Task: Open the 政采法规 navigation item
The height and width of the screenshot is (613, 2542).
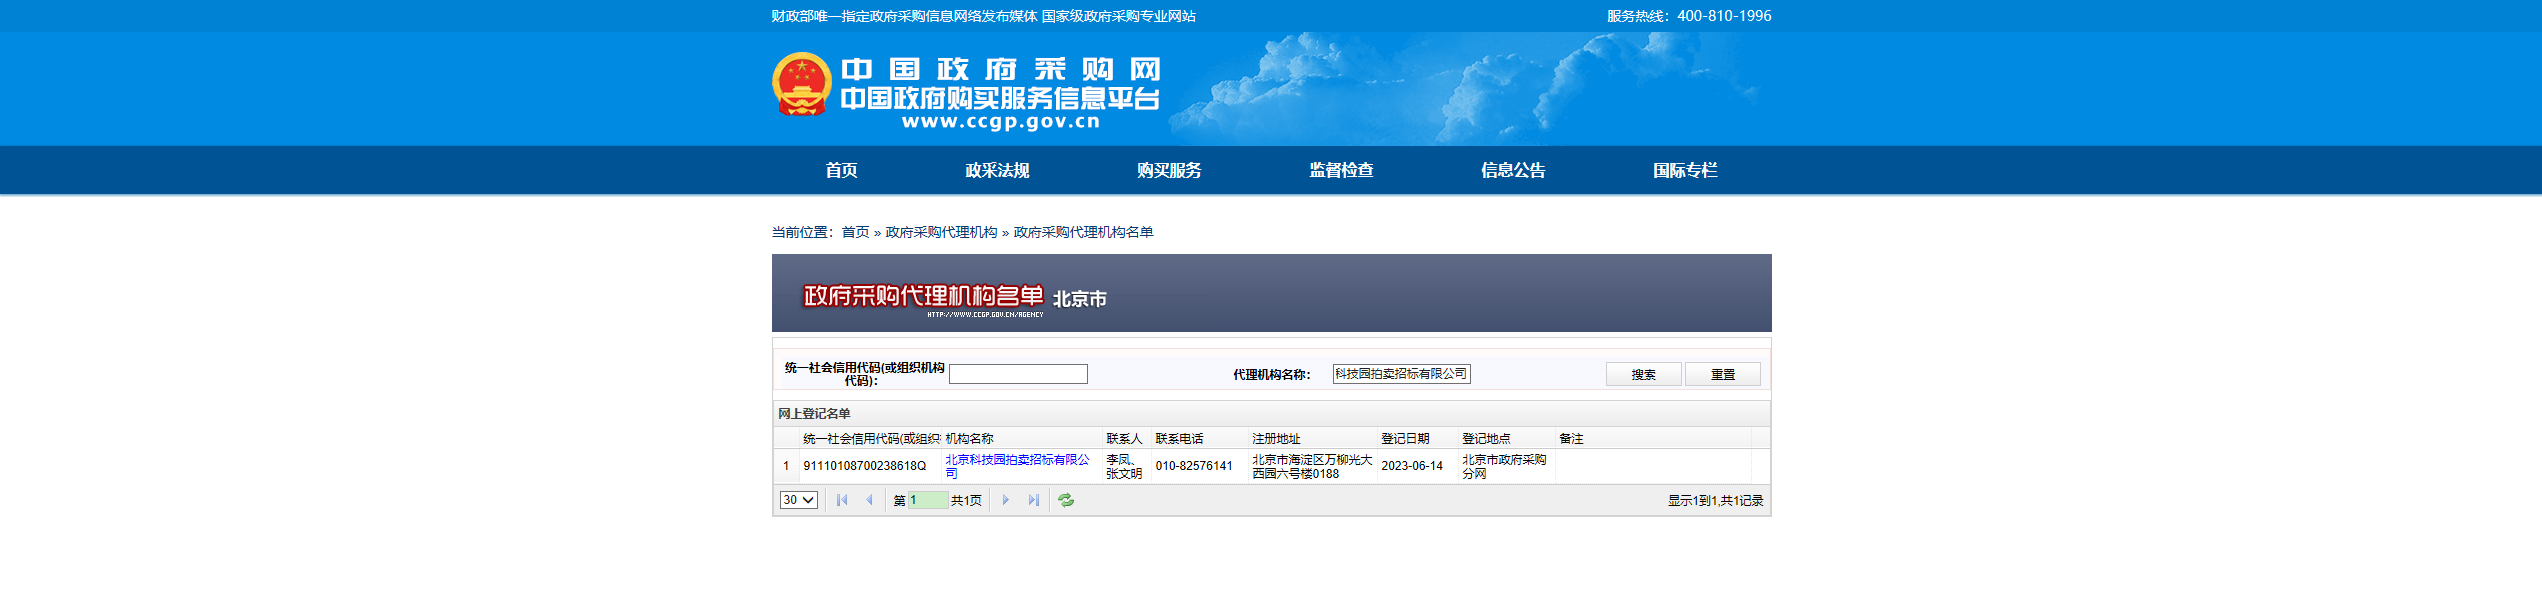Action: (x=997, y=171)
